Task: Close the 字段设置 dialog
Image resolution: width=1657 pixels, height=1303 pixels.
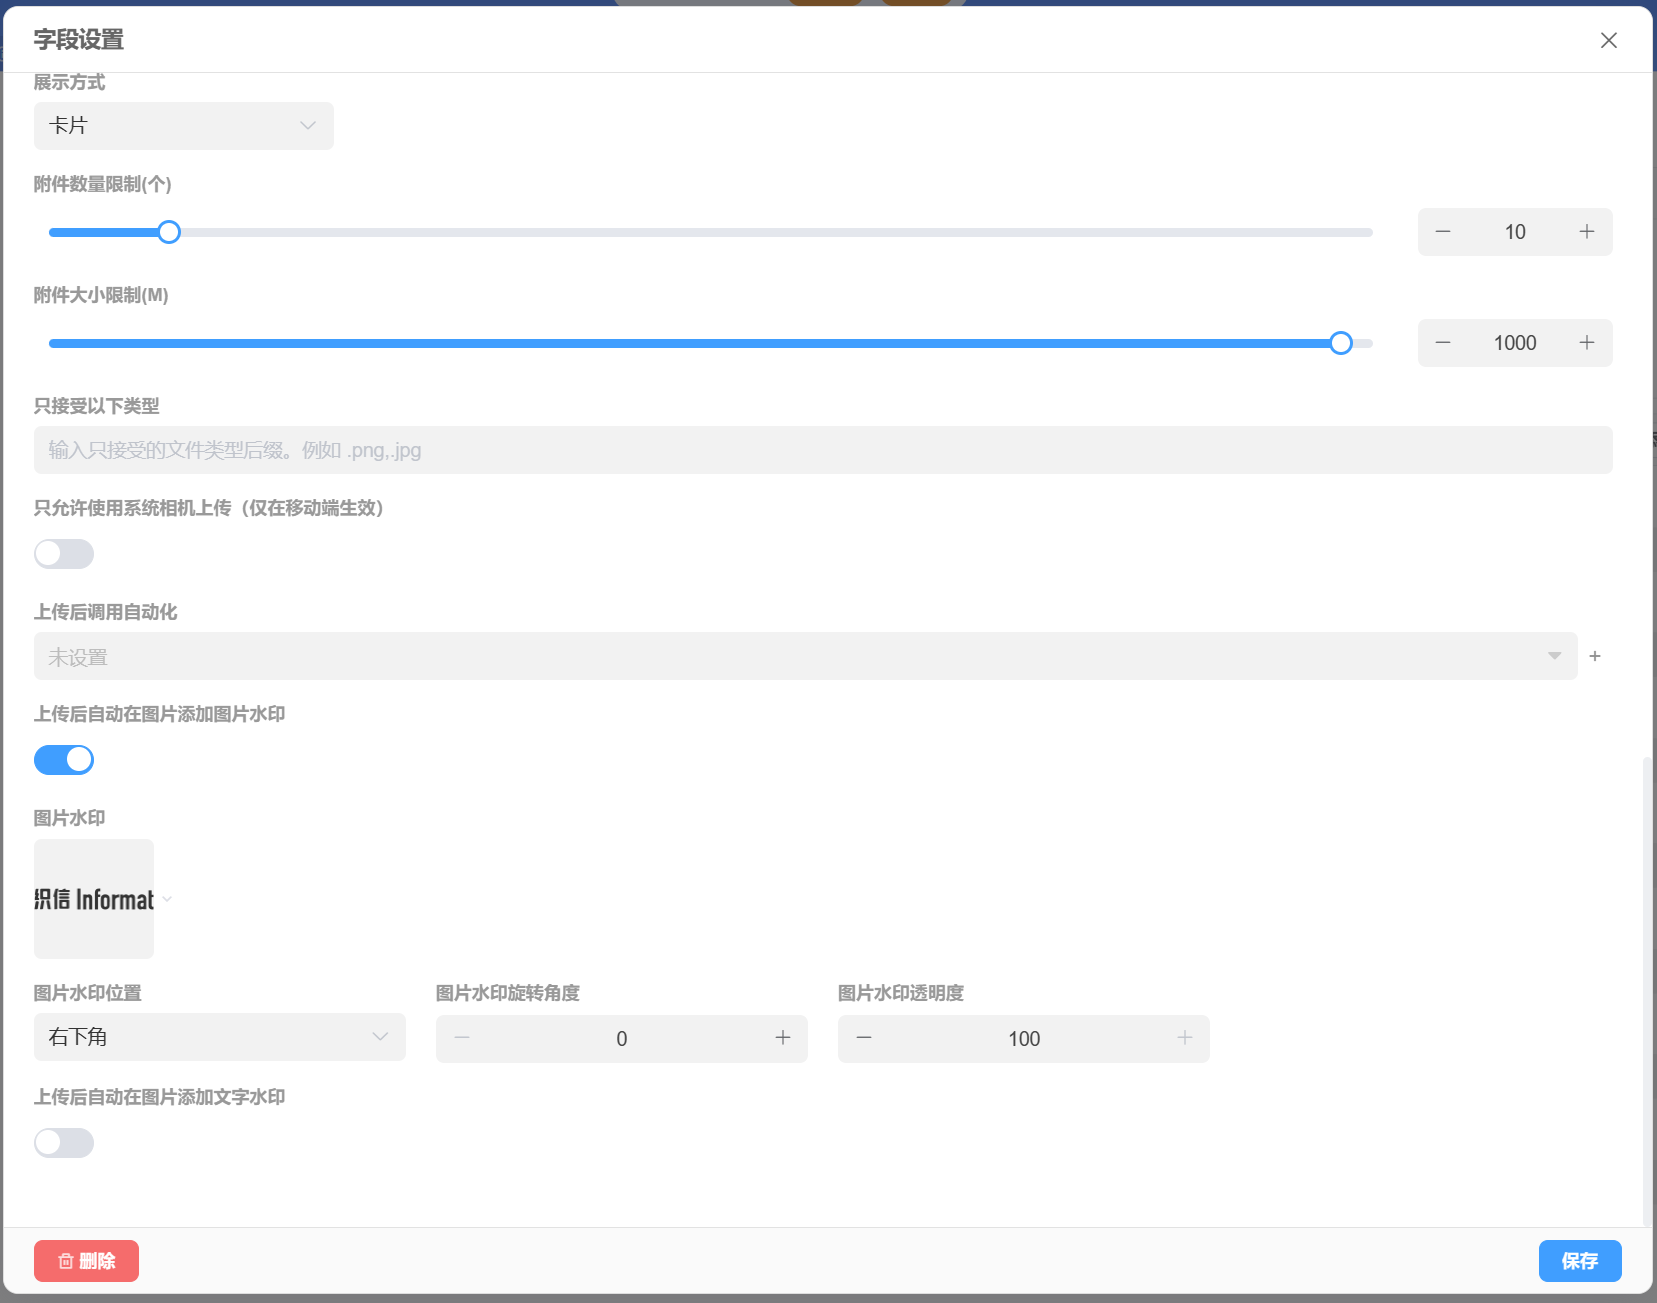Action: coord(1608,40)
